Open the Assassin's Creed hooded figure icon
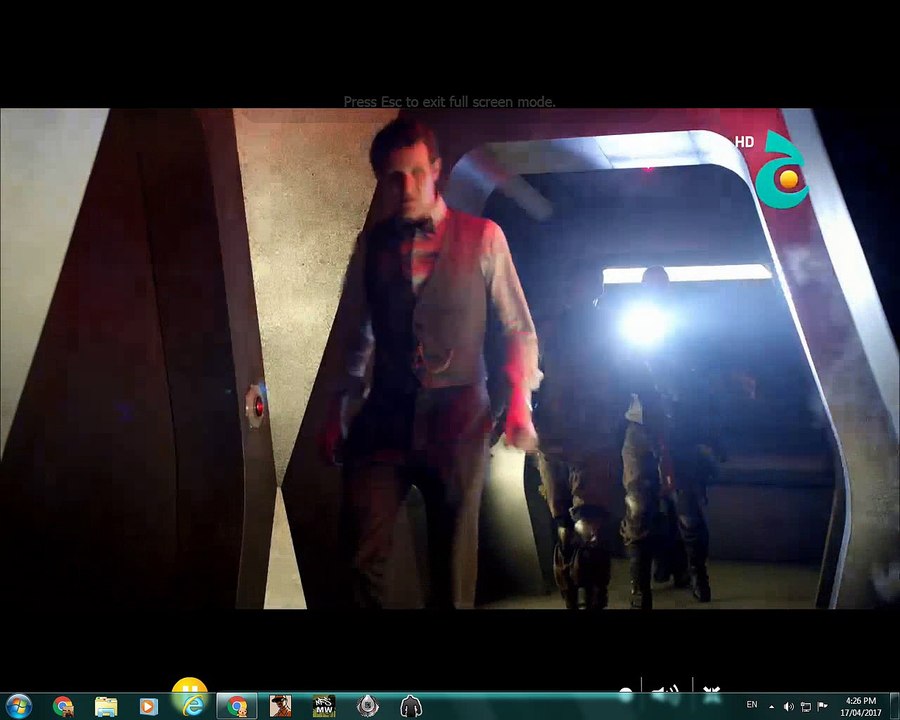The image size is (900, 720). pyautogui.click(x=411, y=706)
